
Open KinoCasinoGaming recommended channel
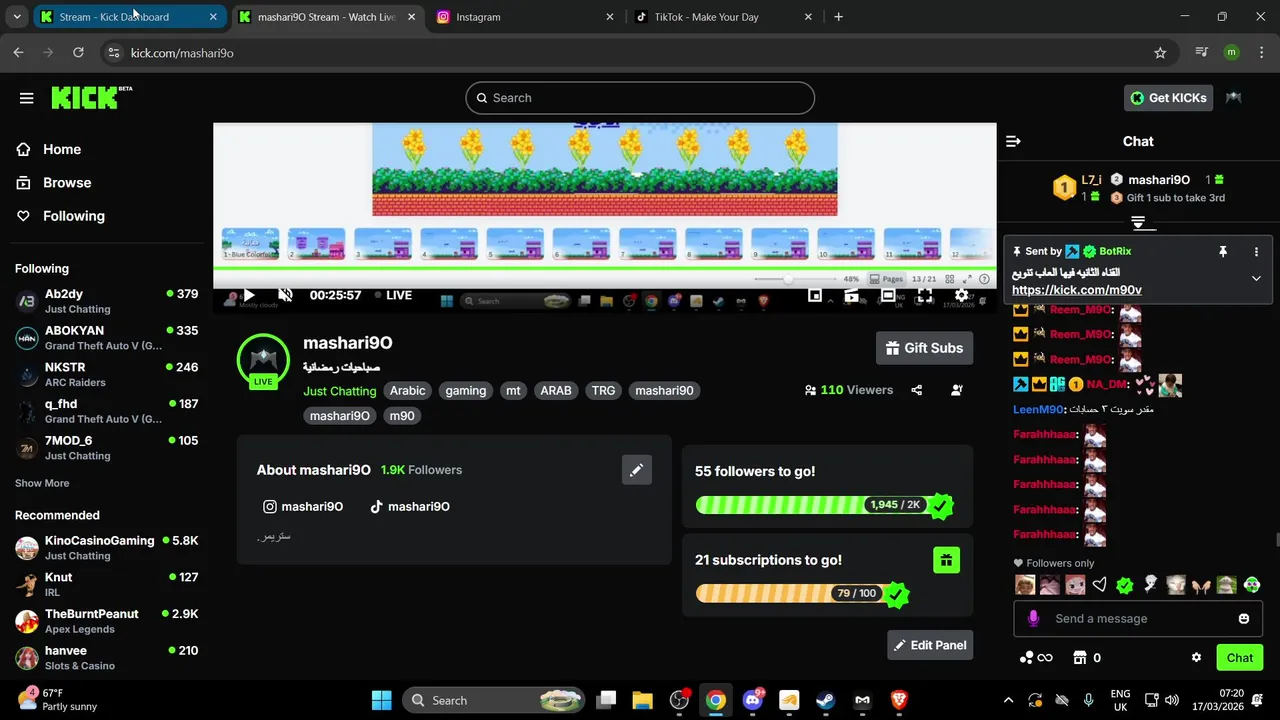point(107,547)
